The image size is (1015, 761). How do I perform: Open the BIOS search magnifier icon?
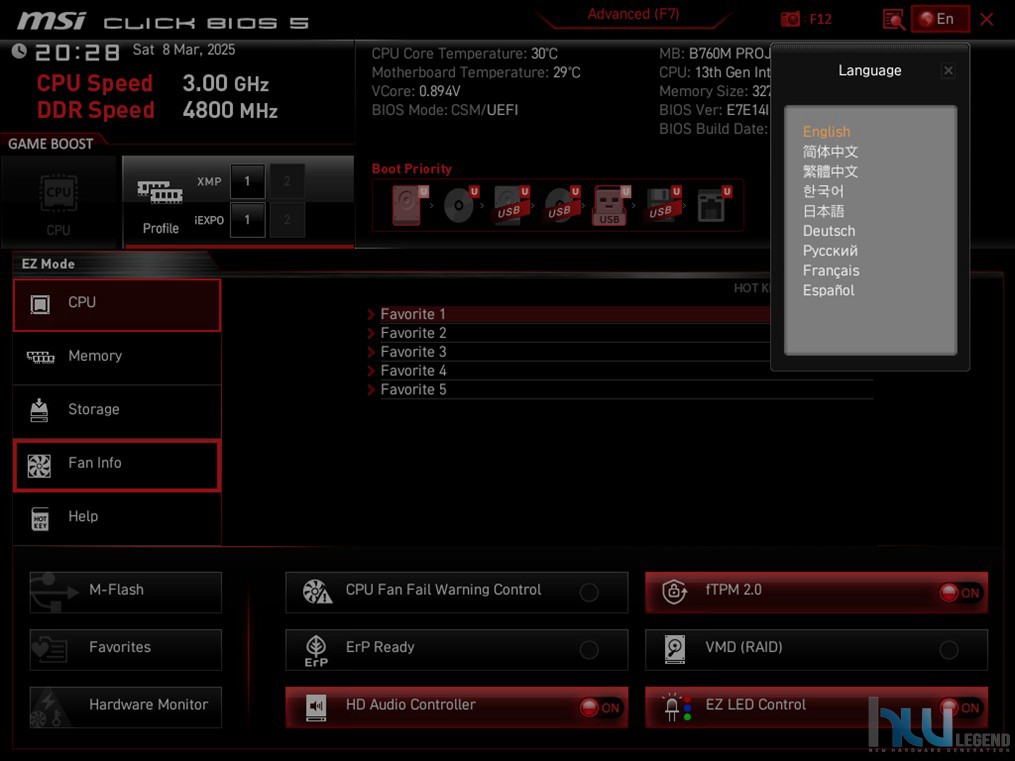click(893, 19)
